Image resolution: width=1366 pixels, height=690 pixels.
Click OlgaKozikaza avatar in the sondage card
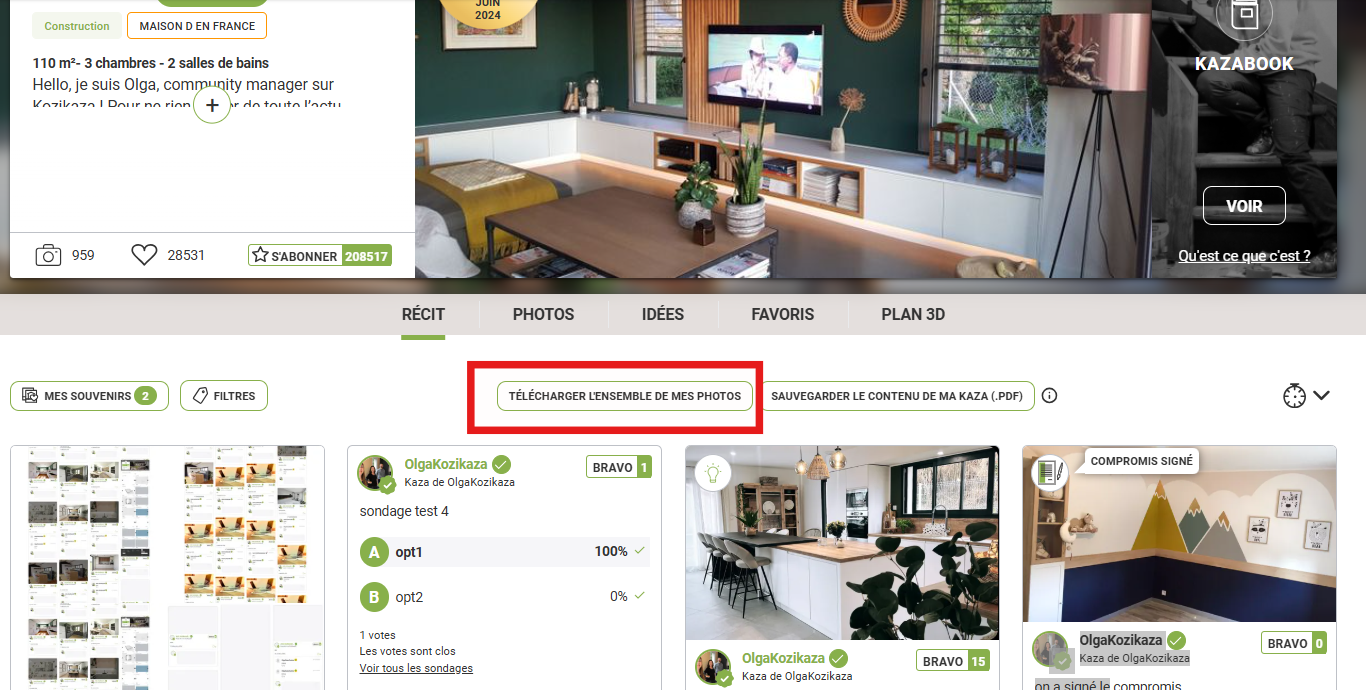[376, 473]
